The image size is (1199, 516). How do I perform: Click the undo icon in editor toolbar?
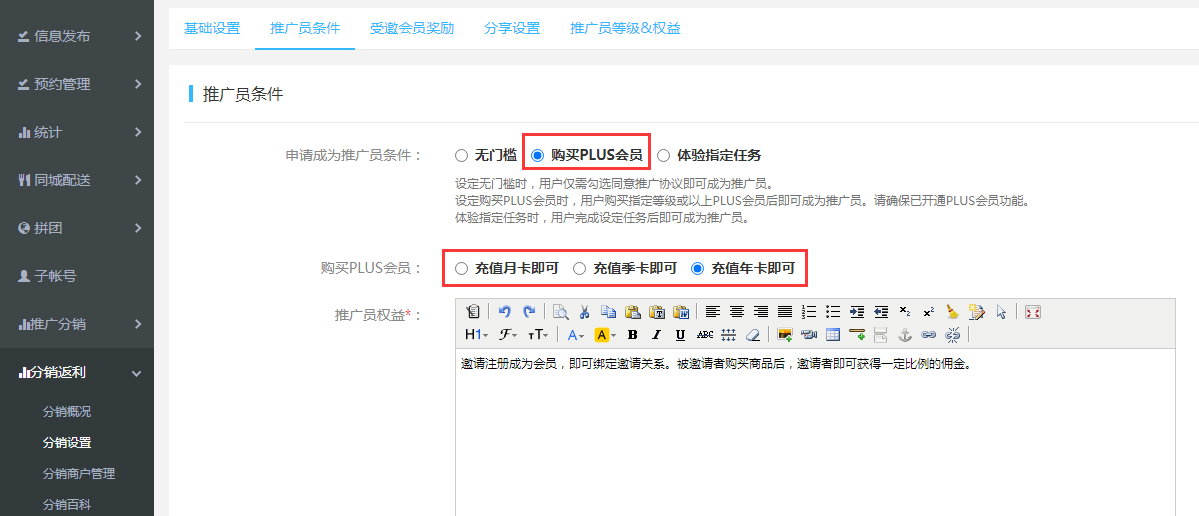tap(505, 312)
